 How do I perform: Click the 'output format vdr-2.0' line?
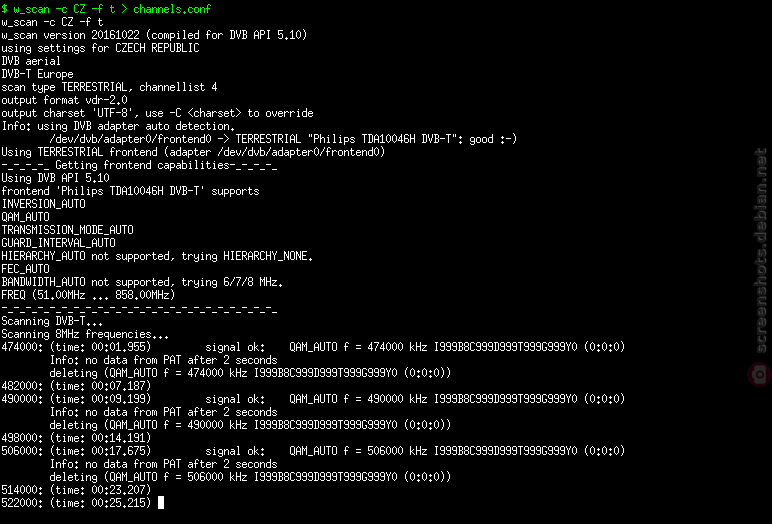(64, 100)
